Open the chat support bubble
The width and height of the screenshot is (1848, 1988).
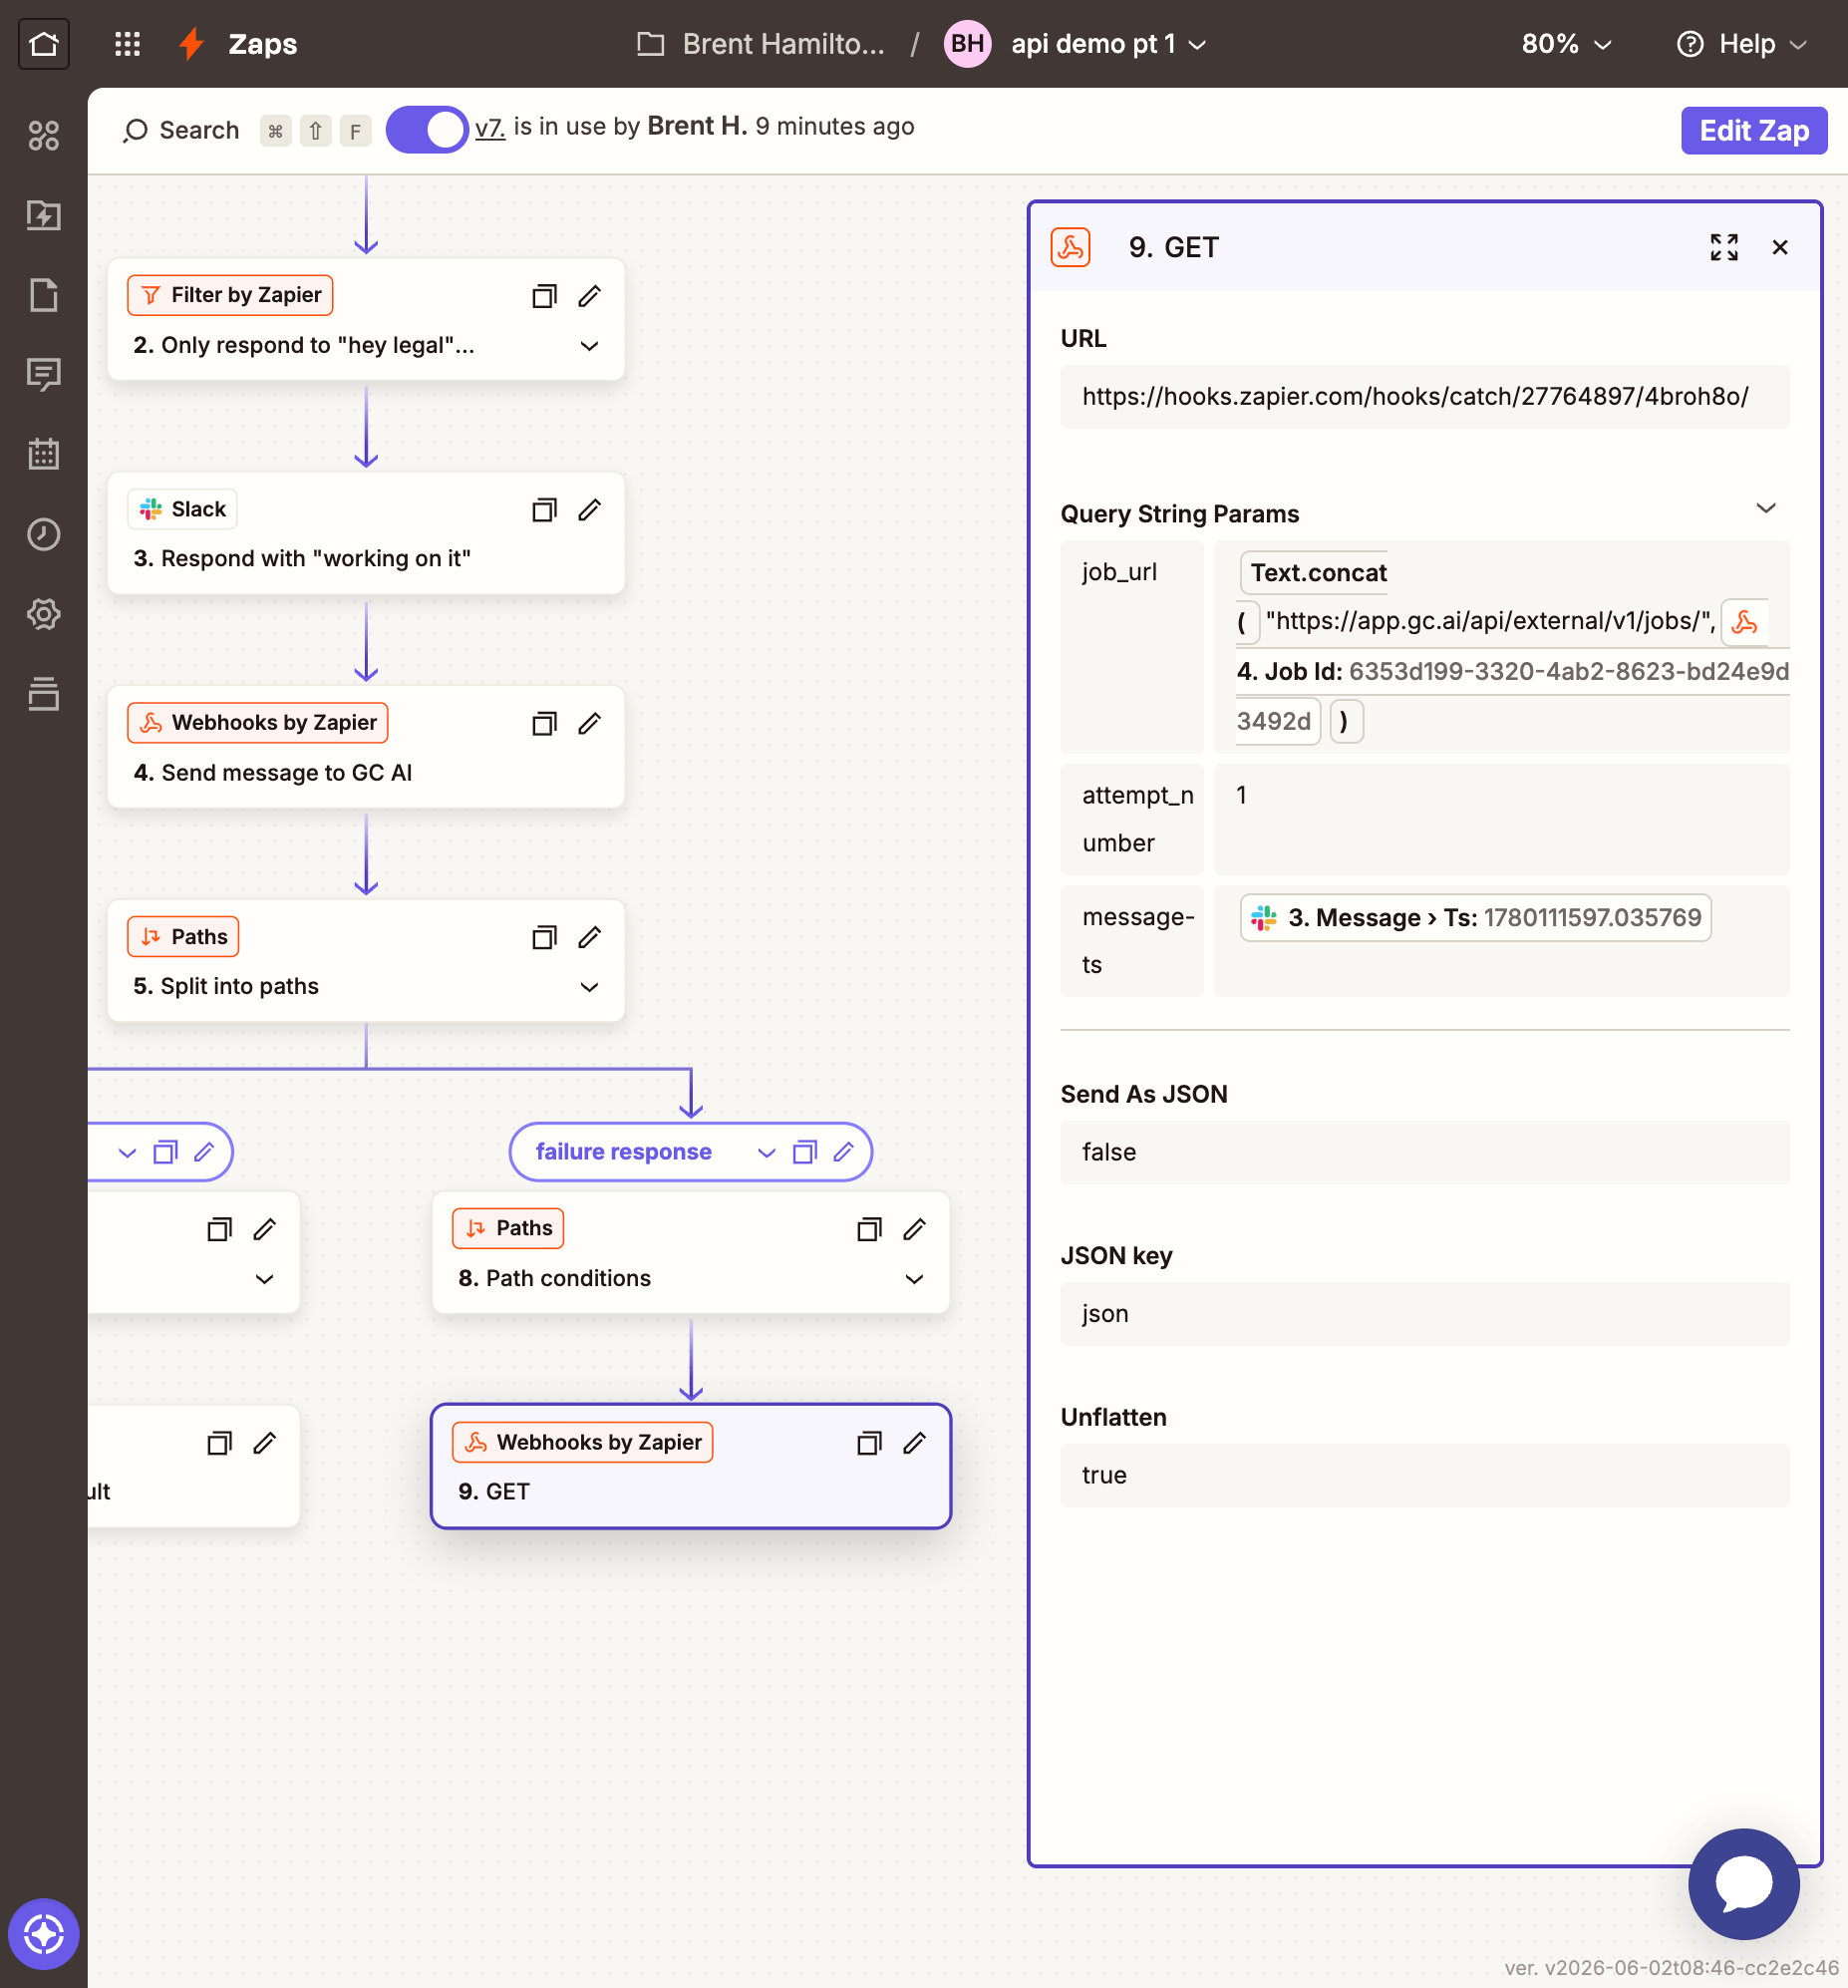(x=1744, y=1884)
